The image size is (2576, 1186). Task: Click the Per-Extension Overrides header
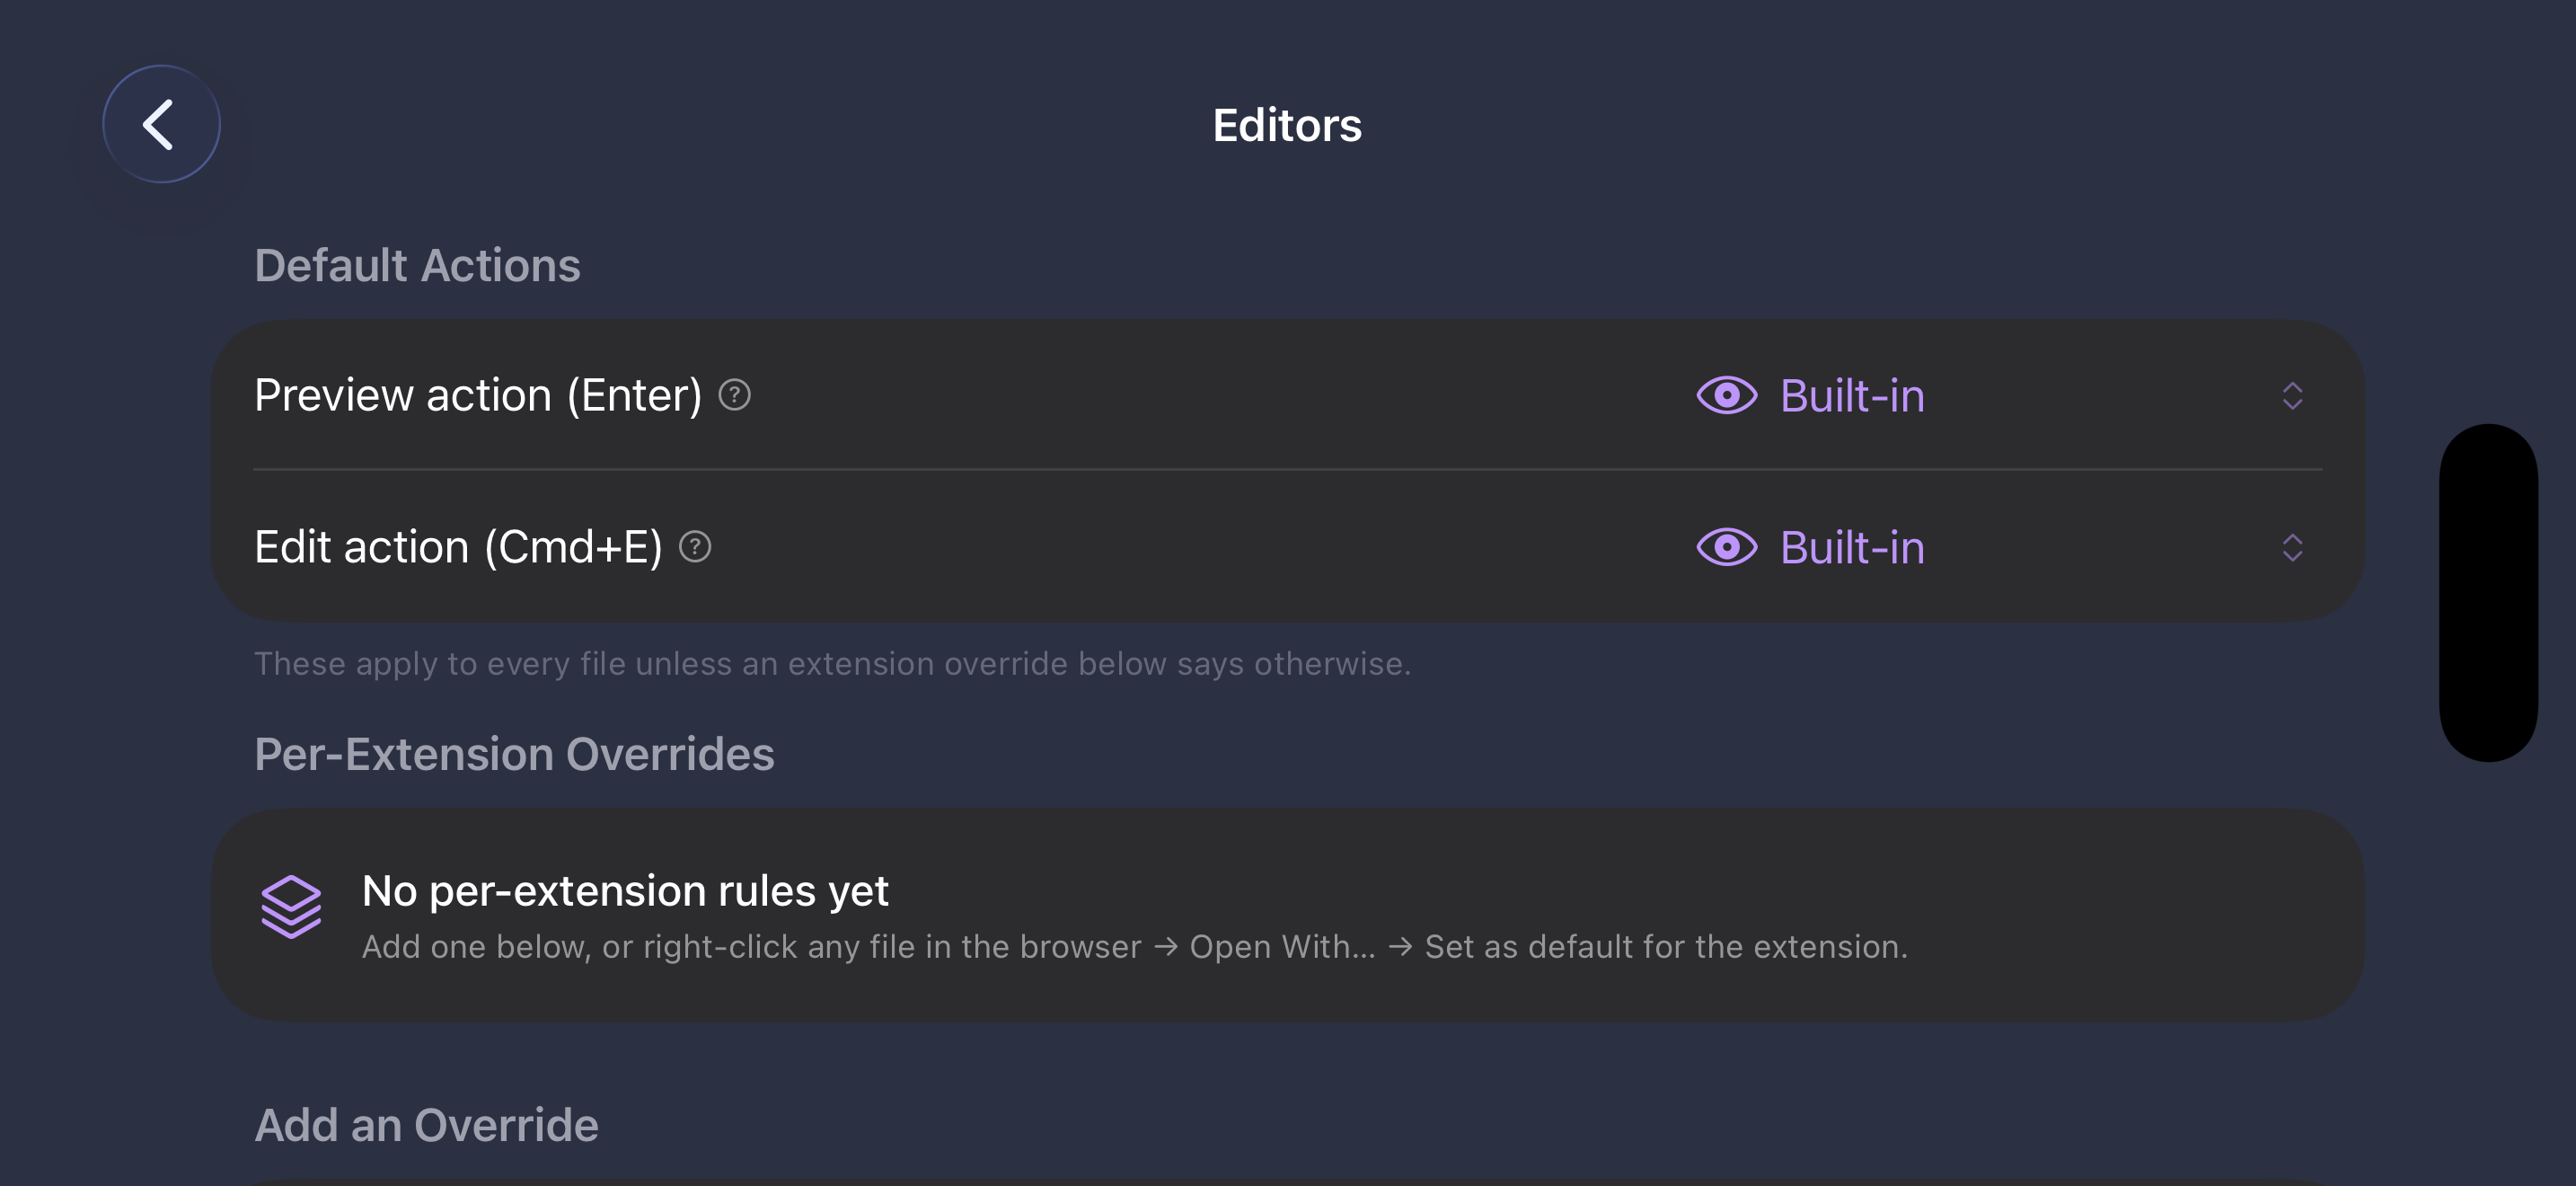(514, 755)
